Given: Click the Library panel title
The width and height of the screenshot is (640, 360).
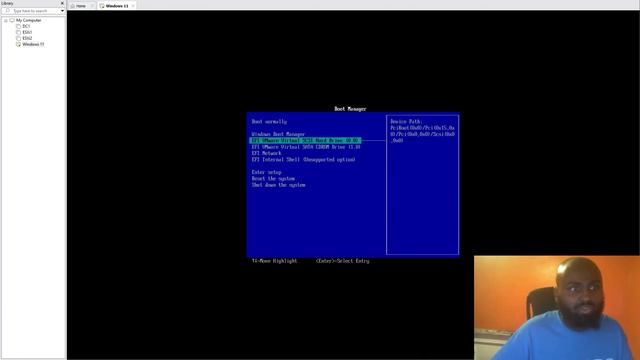Looking at the screenshot, I should click(7, 3).
